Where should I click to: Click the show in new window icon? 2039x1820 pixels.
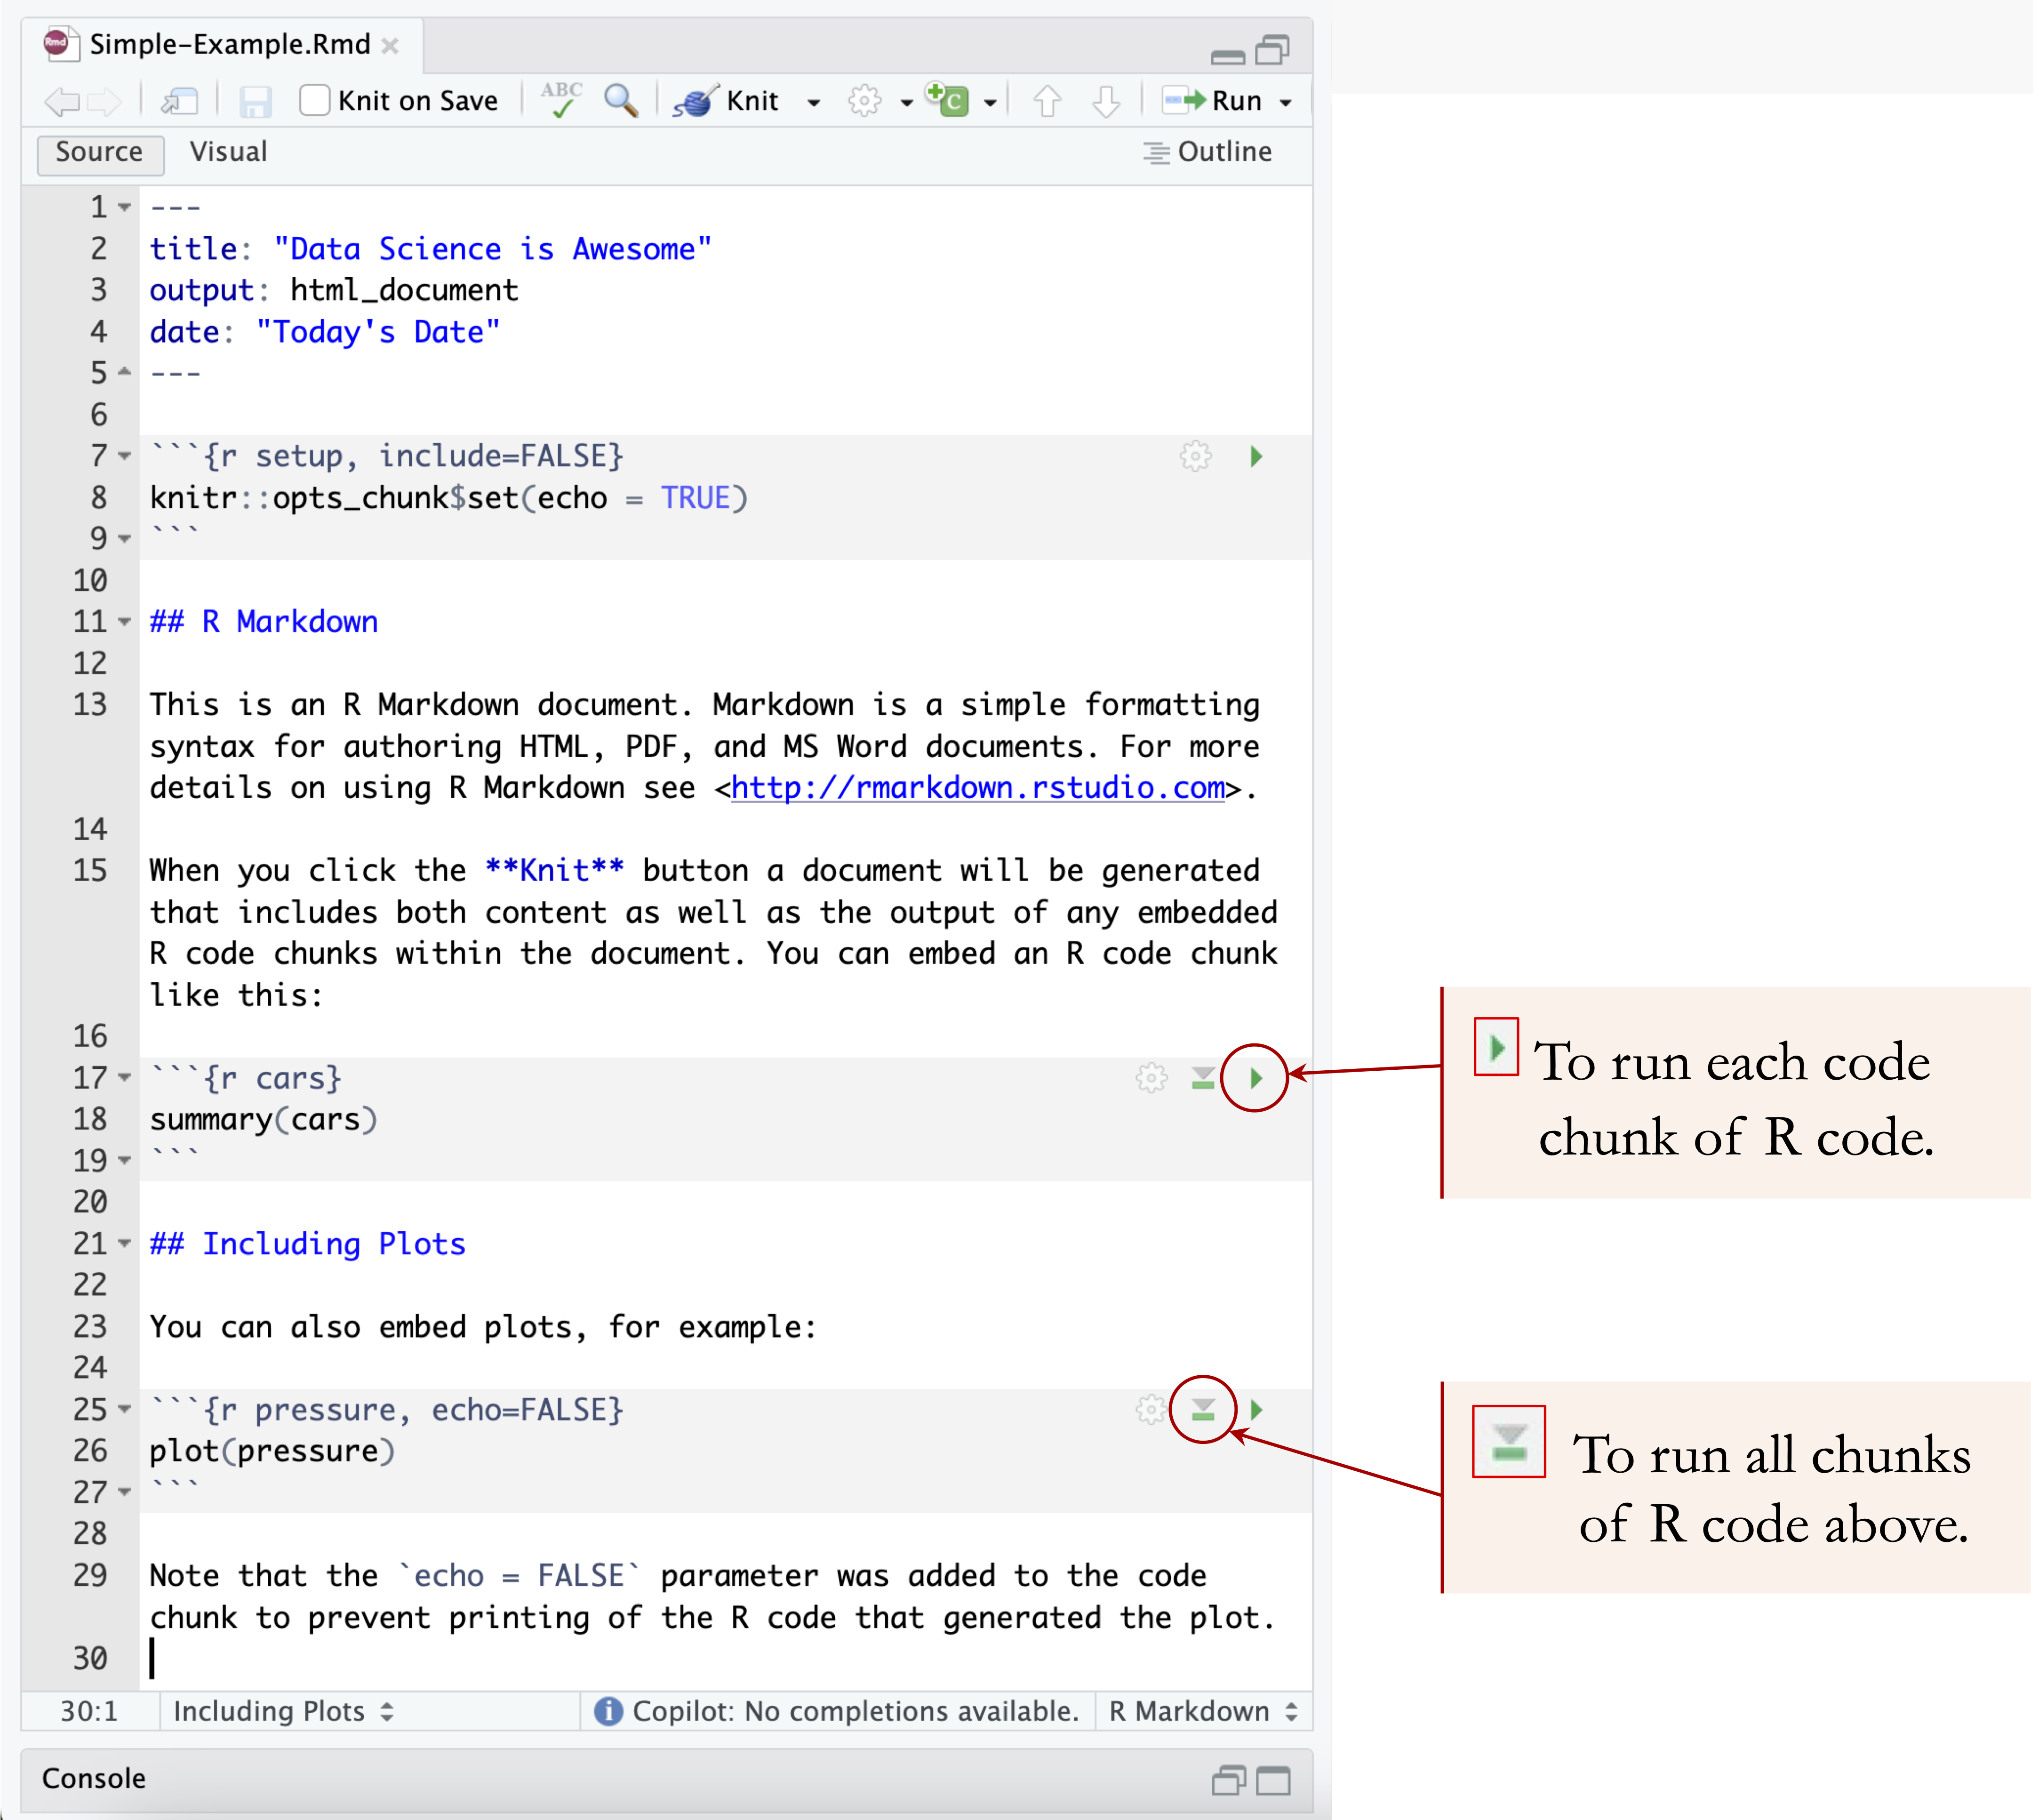pyautogui.click(x=180, y=101)
